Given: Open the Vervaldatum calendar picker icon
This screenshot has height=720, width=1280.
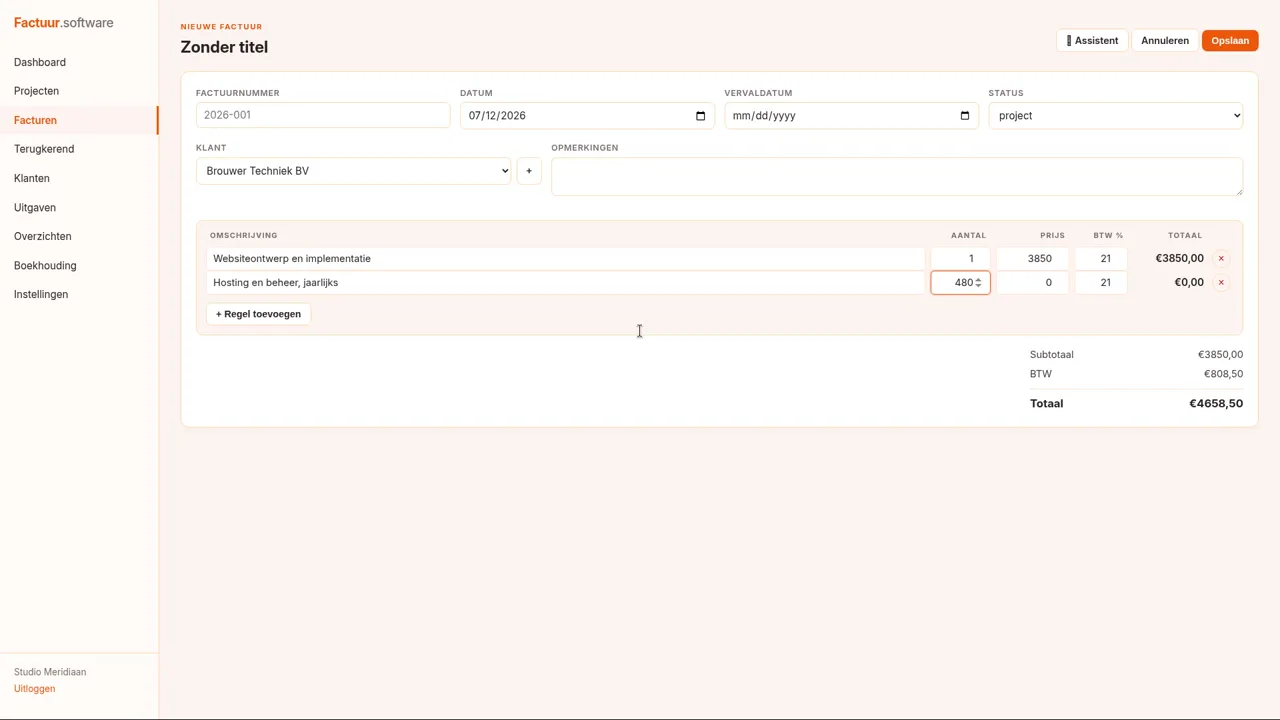Looking at the screenshot, I should (965, 115).
